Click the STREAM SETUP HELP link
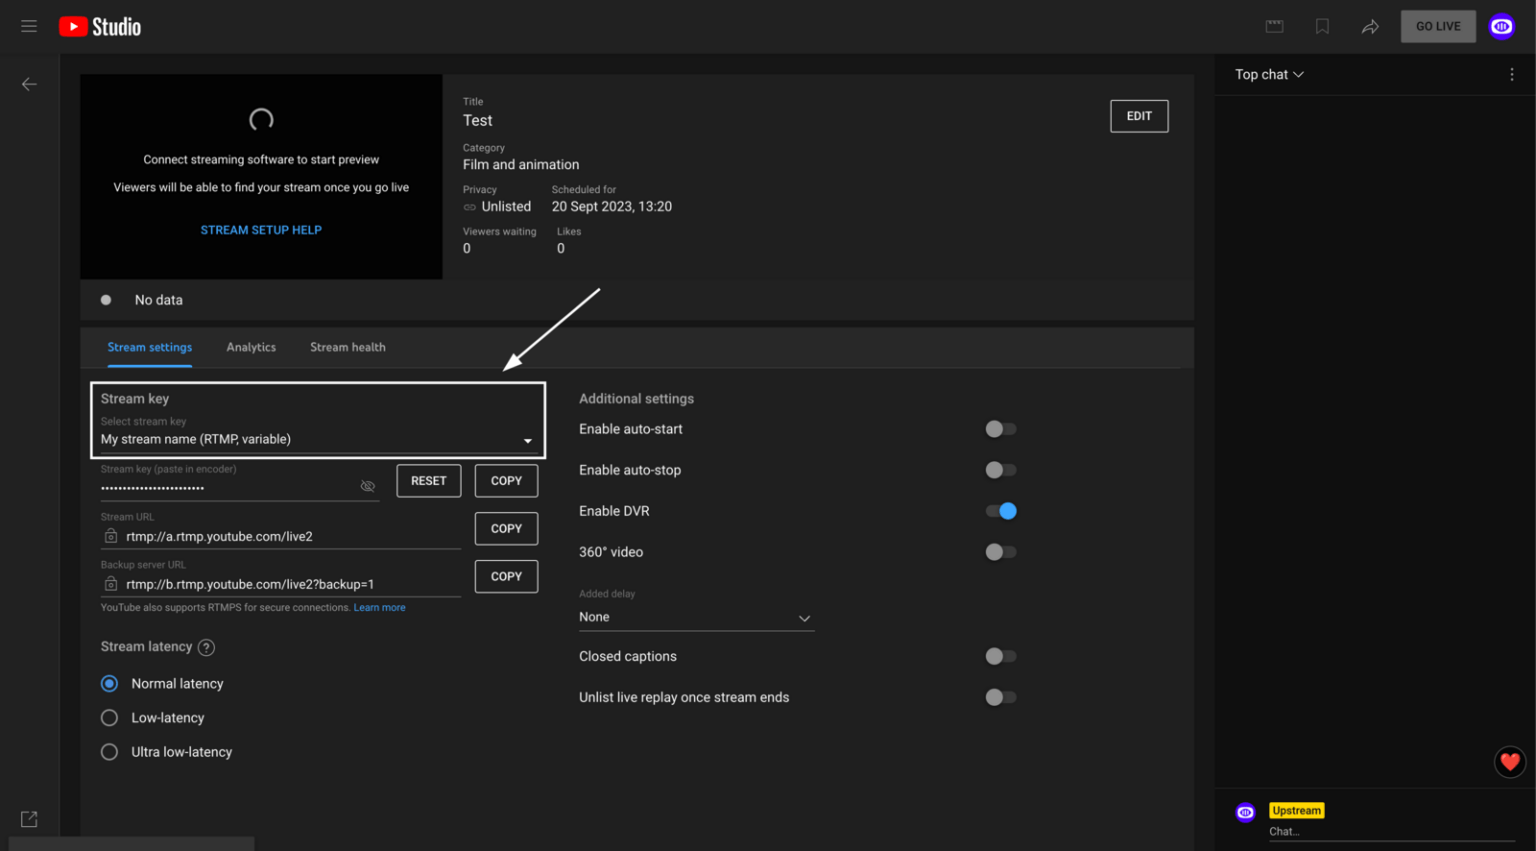The height and width of the screenshot is (851, 1536). 260,229
